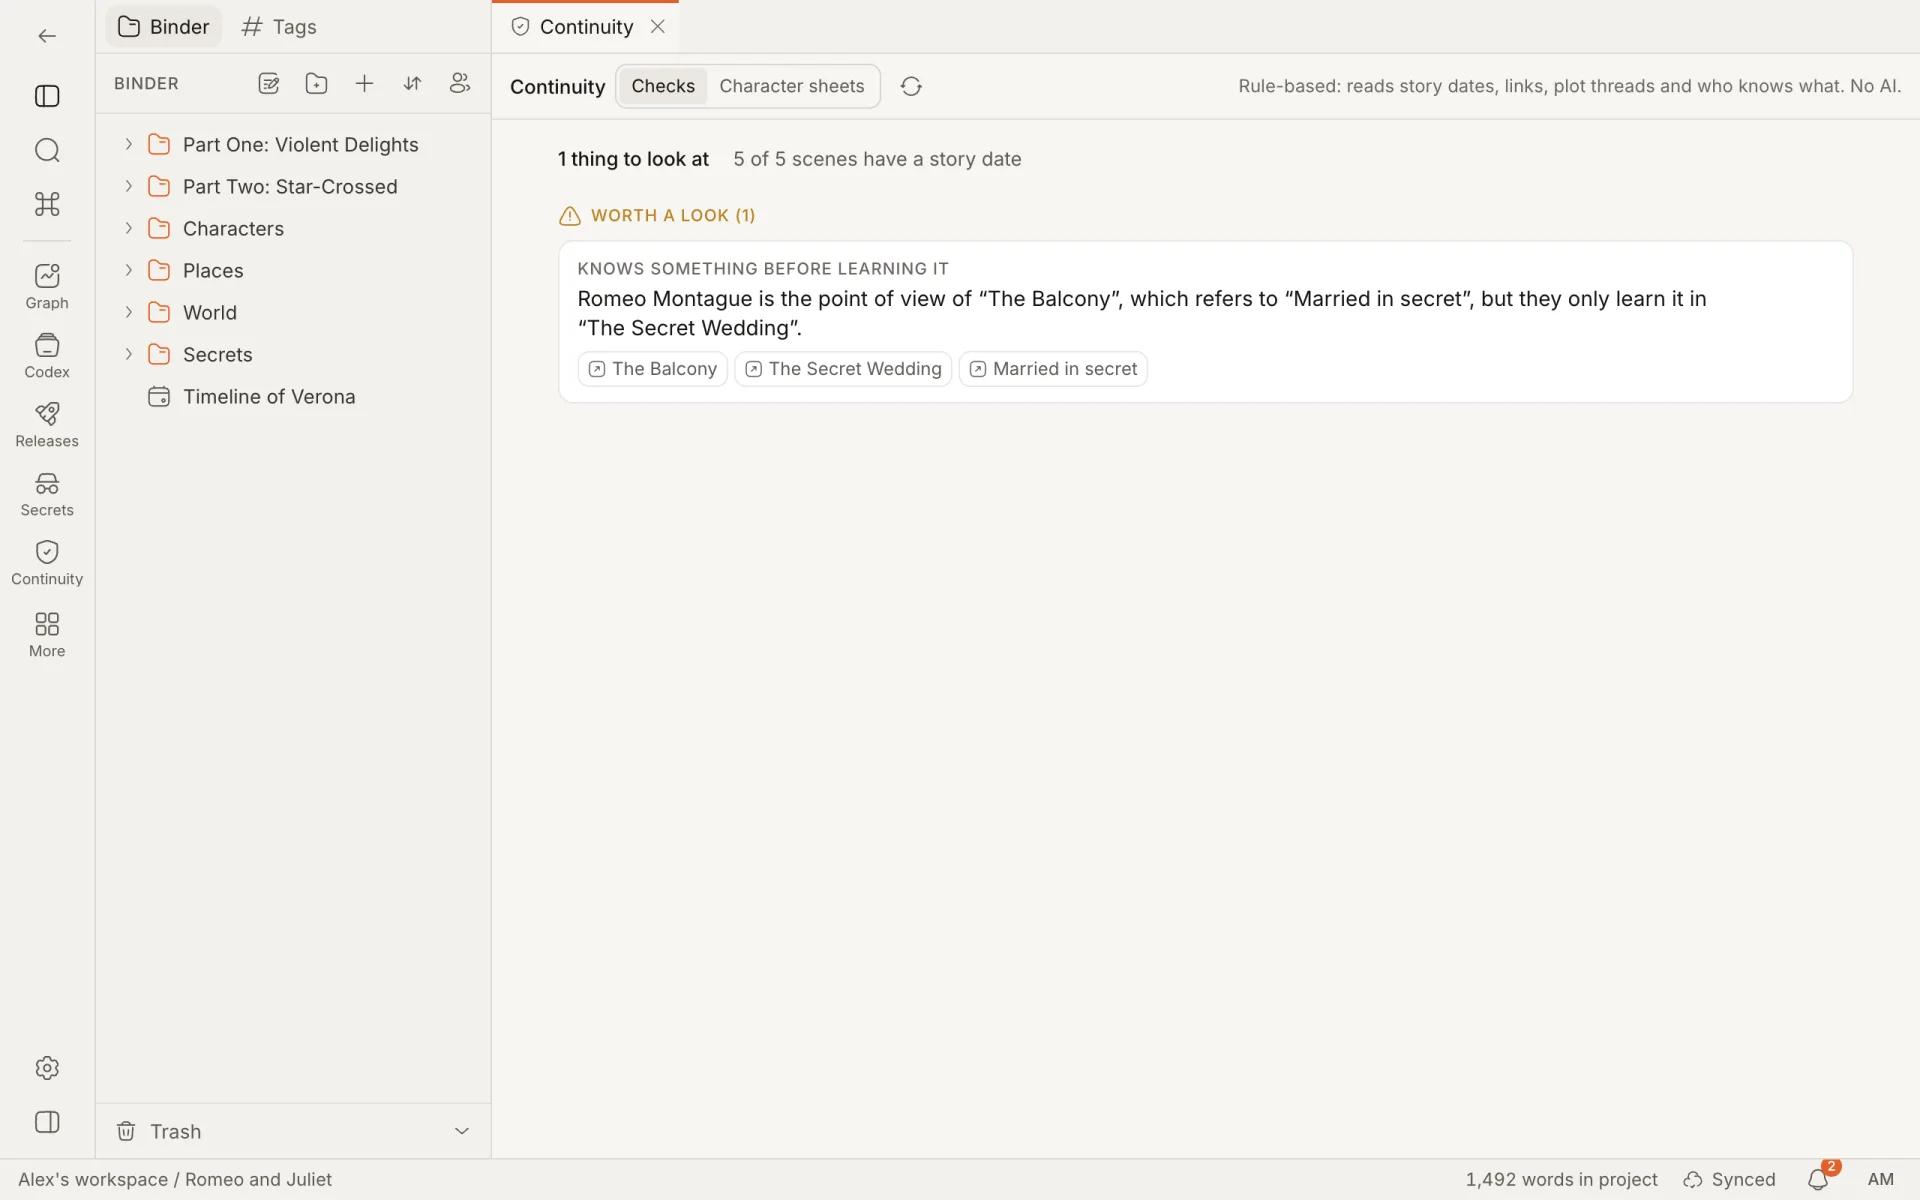Select the Character sheets segment
This screenshot has height=1200, width=1920.
pyautogui.click(x=792, y=86)
